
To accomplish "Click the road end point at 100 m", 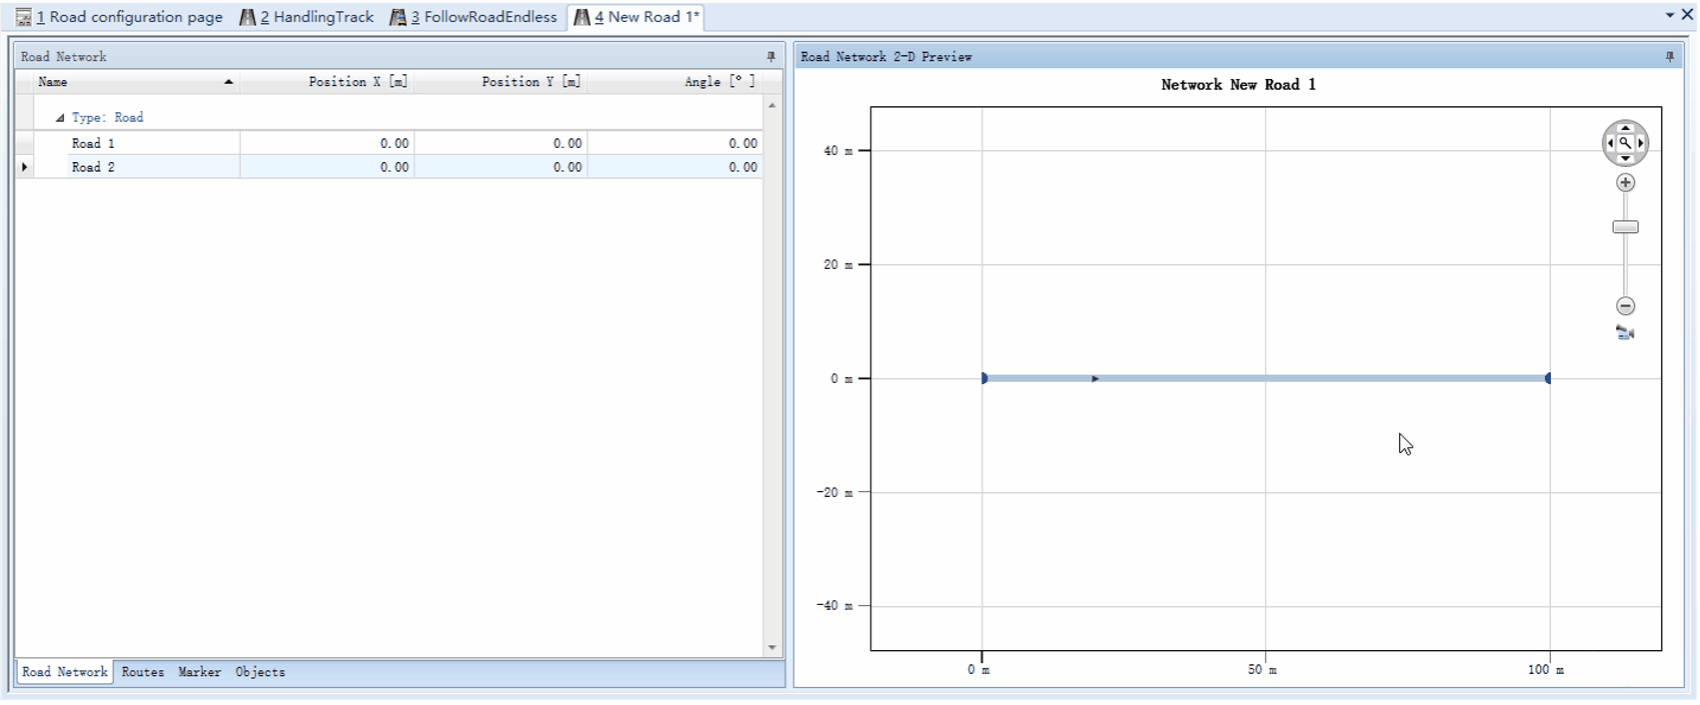I will click(x=1548, y=378).
